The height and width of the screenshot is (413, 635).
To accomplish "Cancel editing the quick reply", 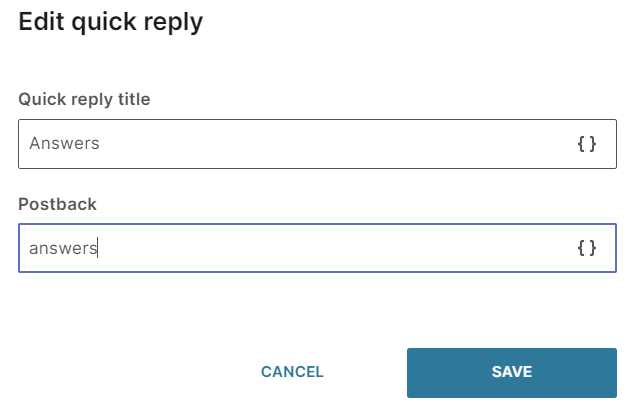I will 292,372.
